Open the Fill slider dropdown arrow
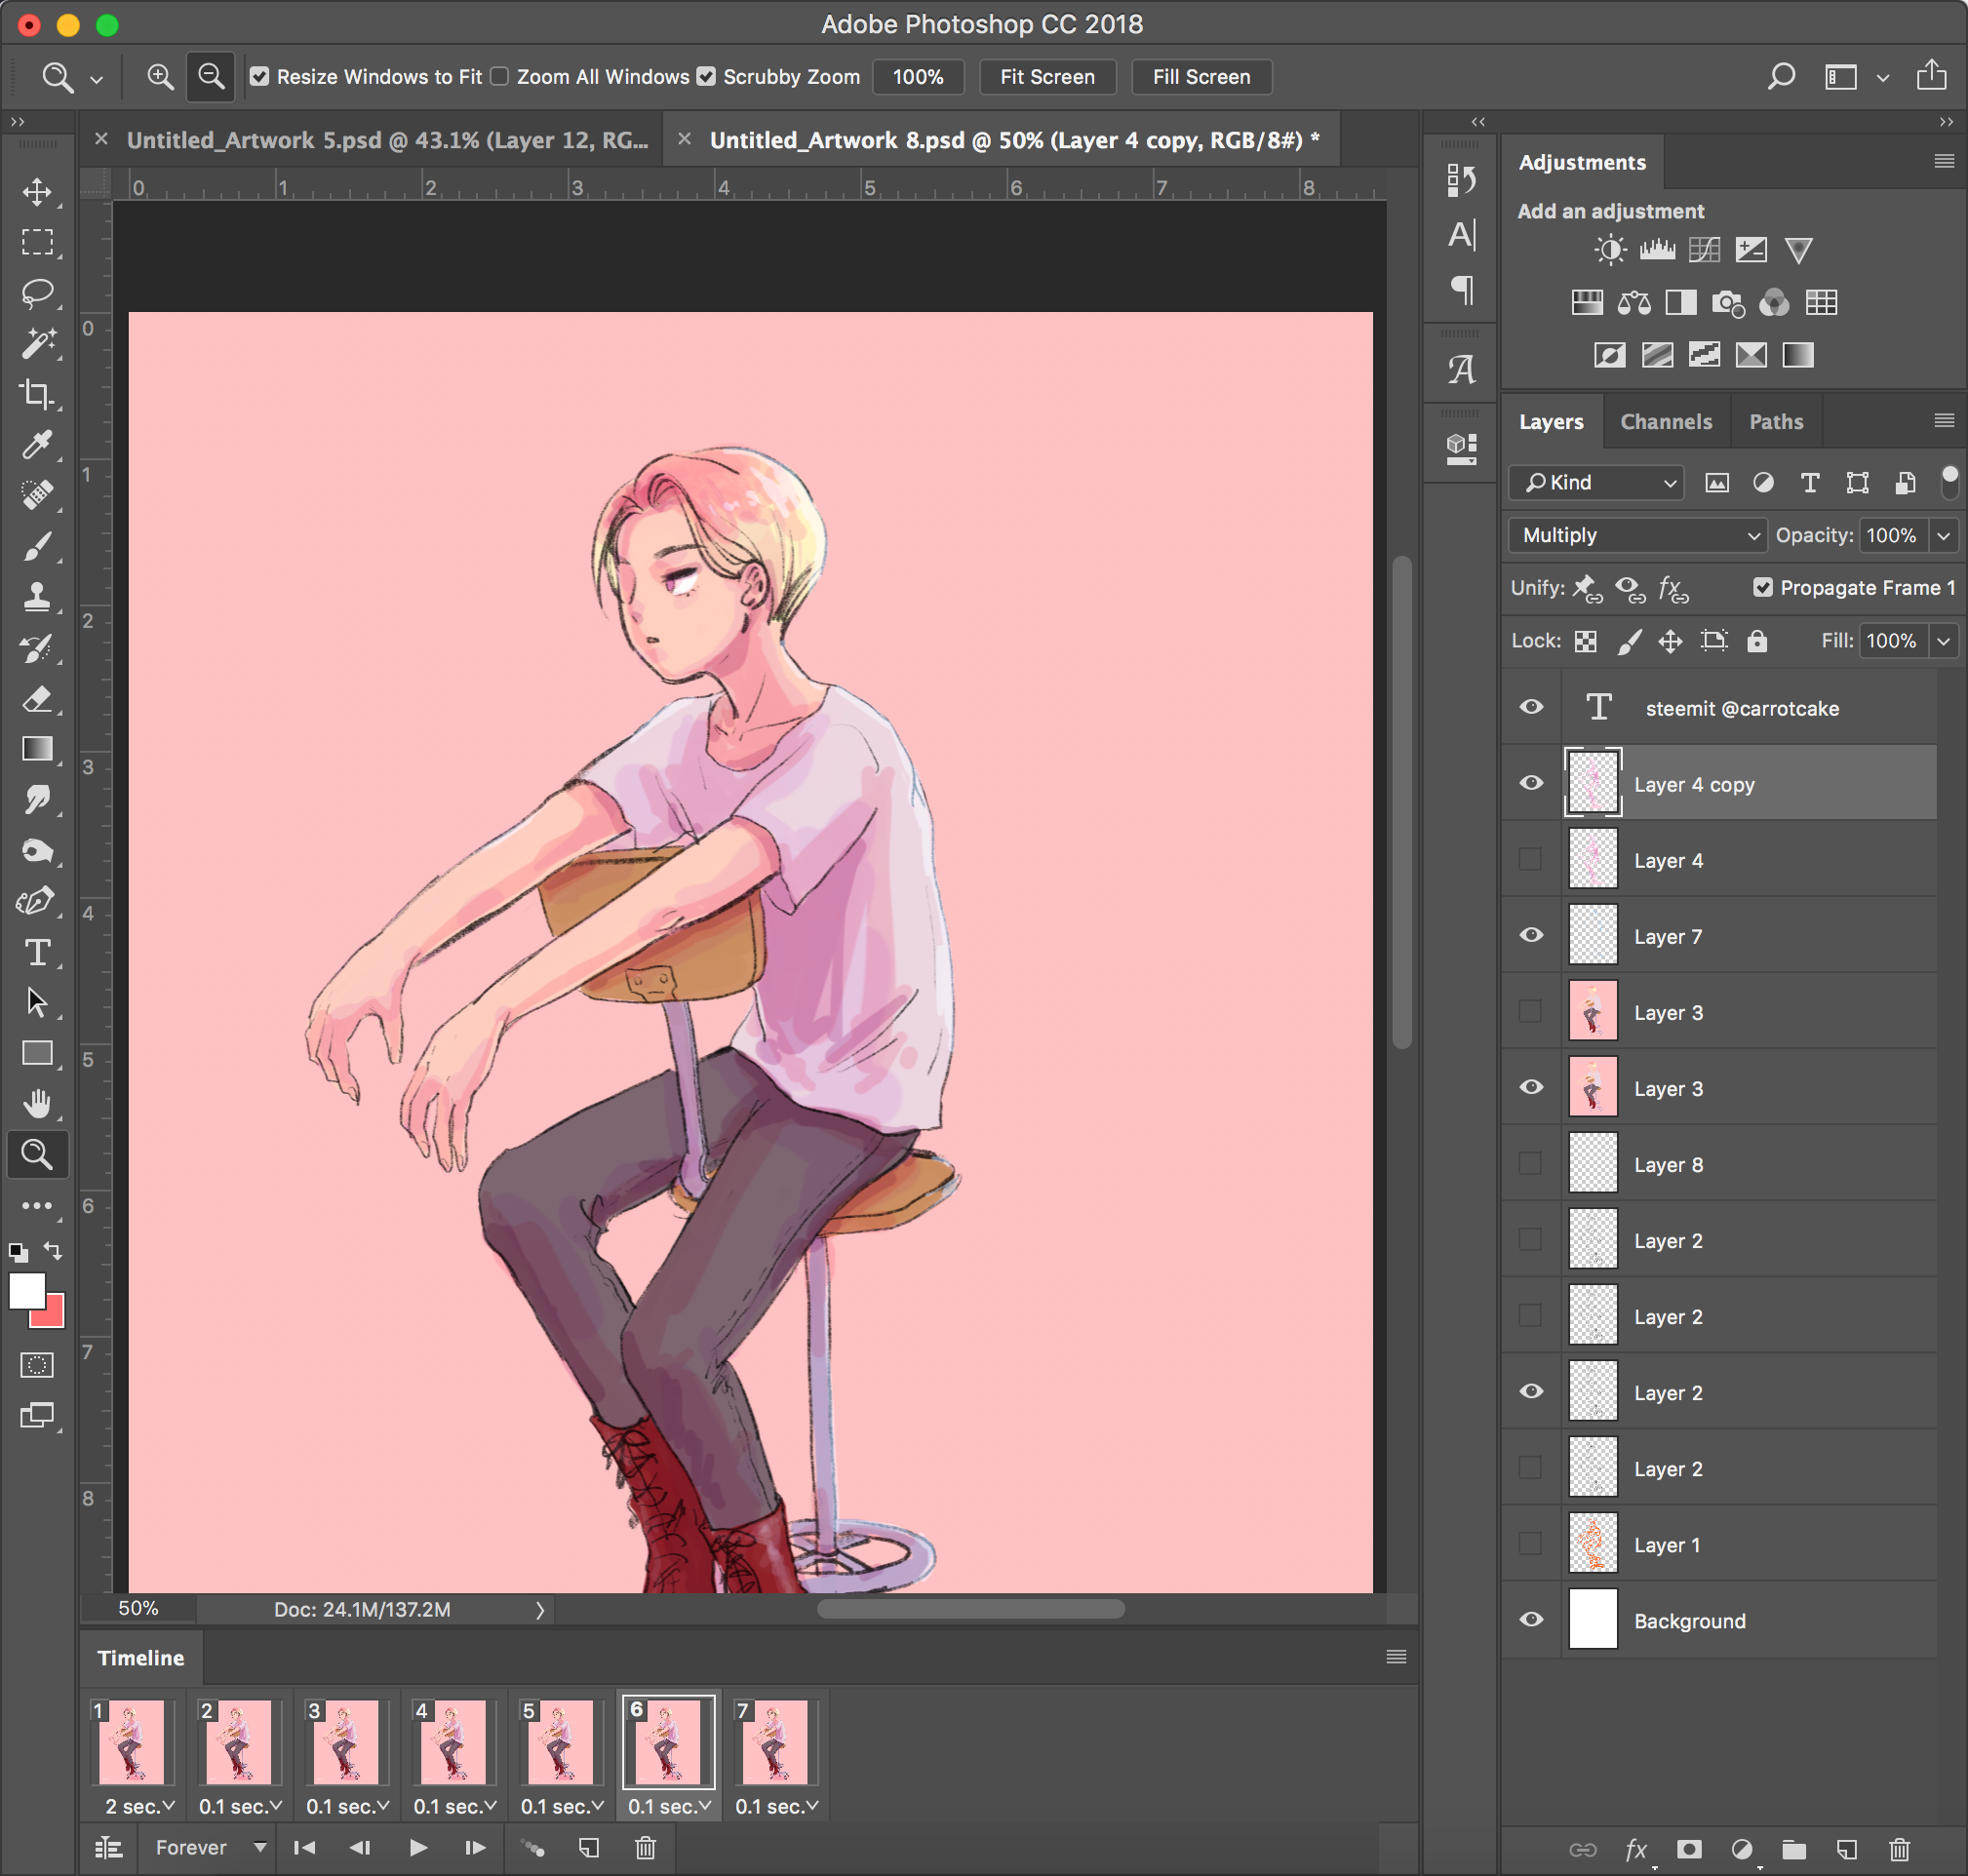 pyautogui.click(x=1943, y=641)
